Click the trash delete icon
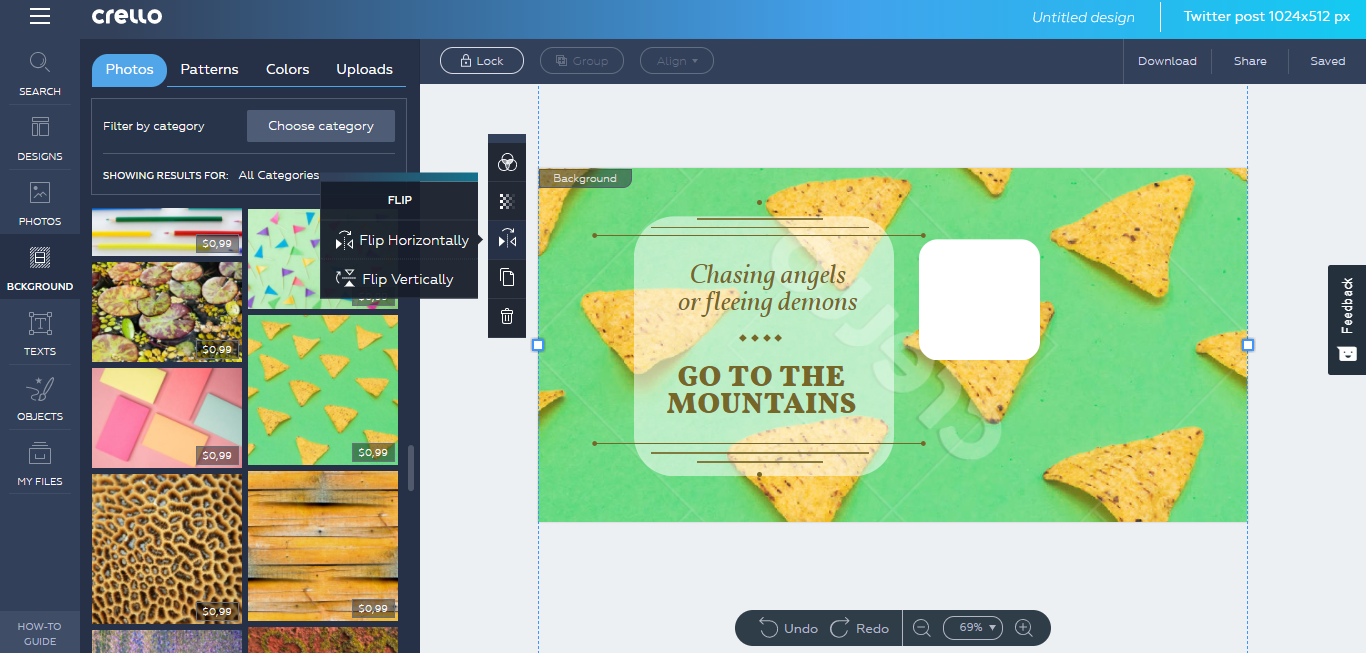Image resolution: width=1366 pixels, height=653 pixels. point(507,316)
